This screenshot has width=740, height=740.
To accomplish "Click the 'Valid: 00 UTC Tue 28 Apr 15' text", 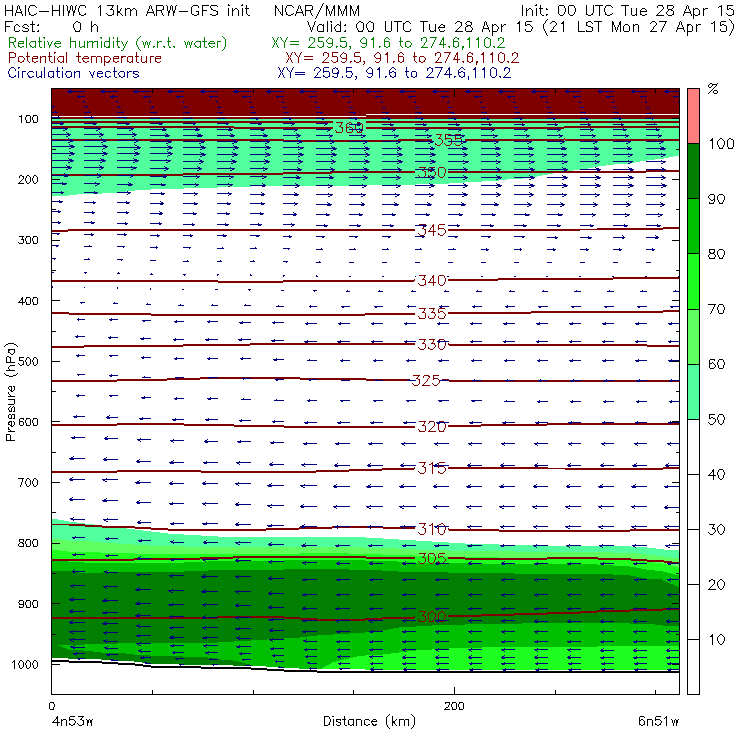I will [x=420, y=27].
